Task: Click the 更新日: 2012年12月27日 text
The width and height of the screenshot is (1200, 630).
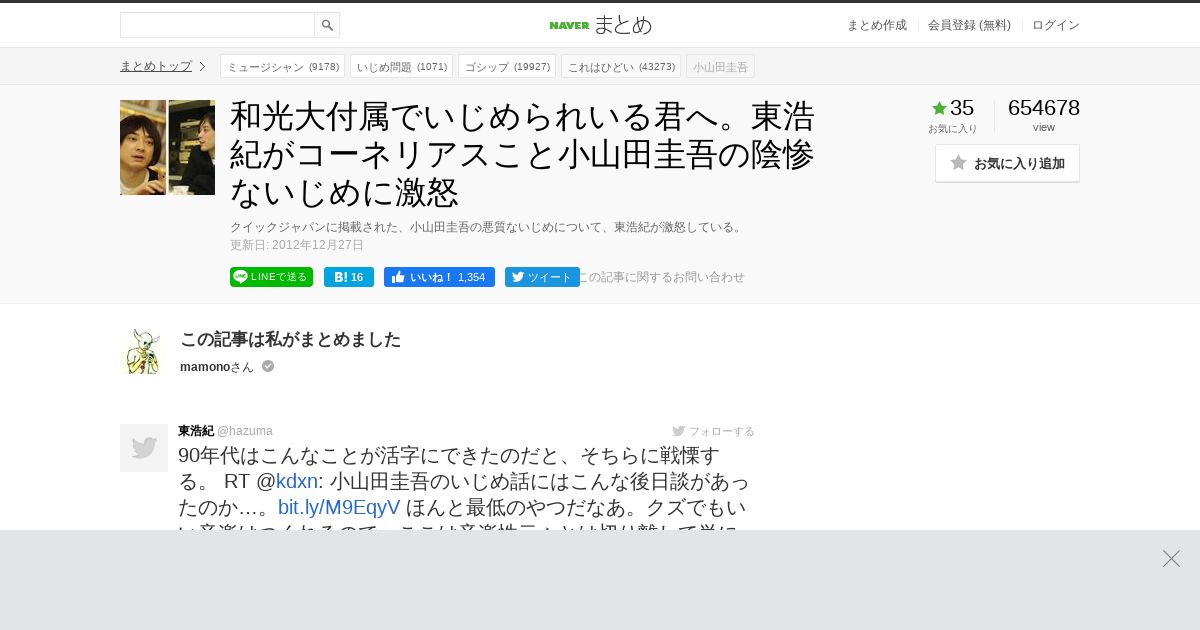Action: coord(297,245)
